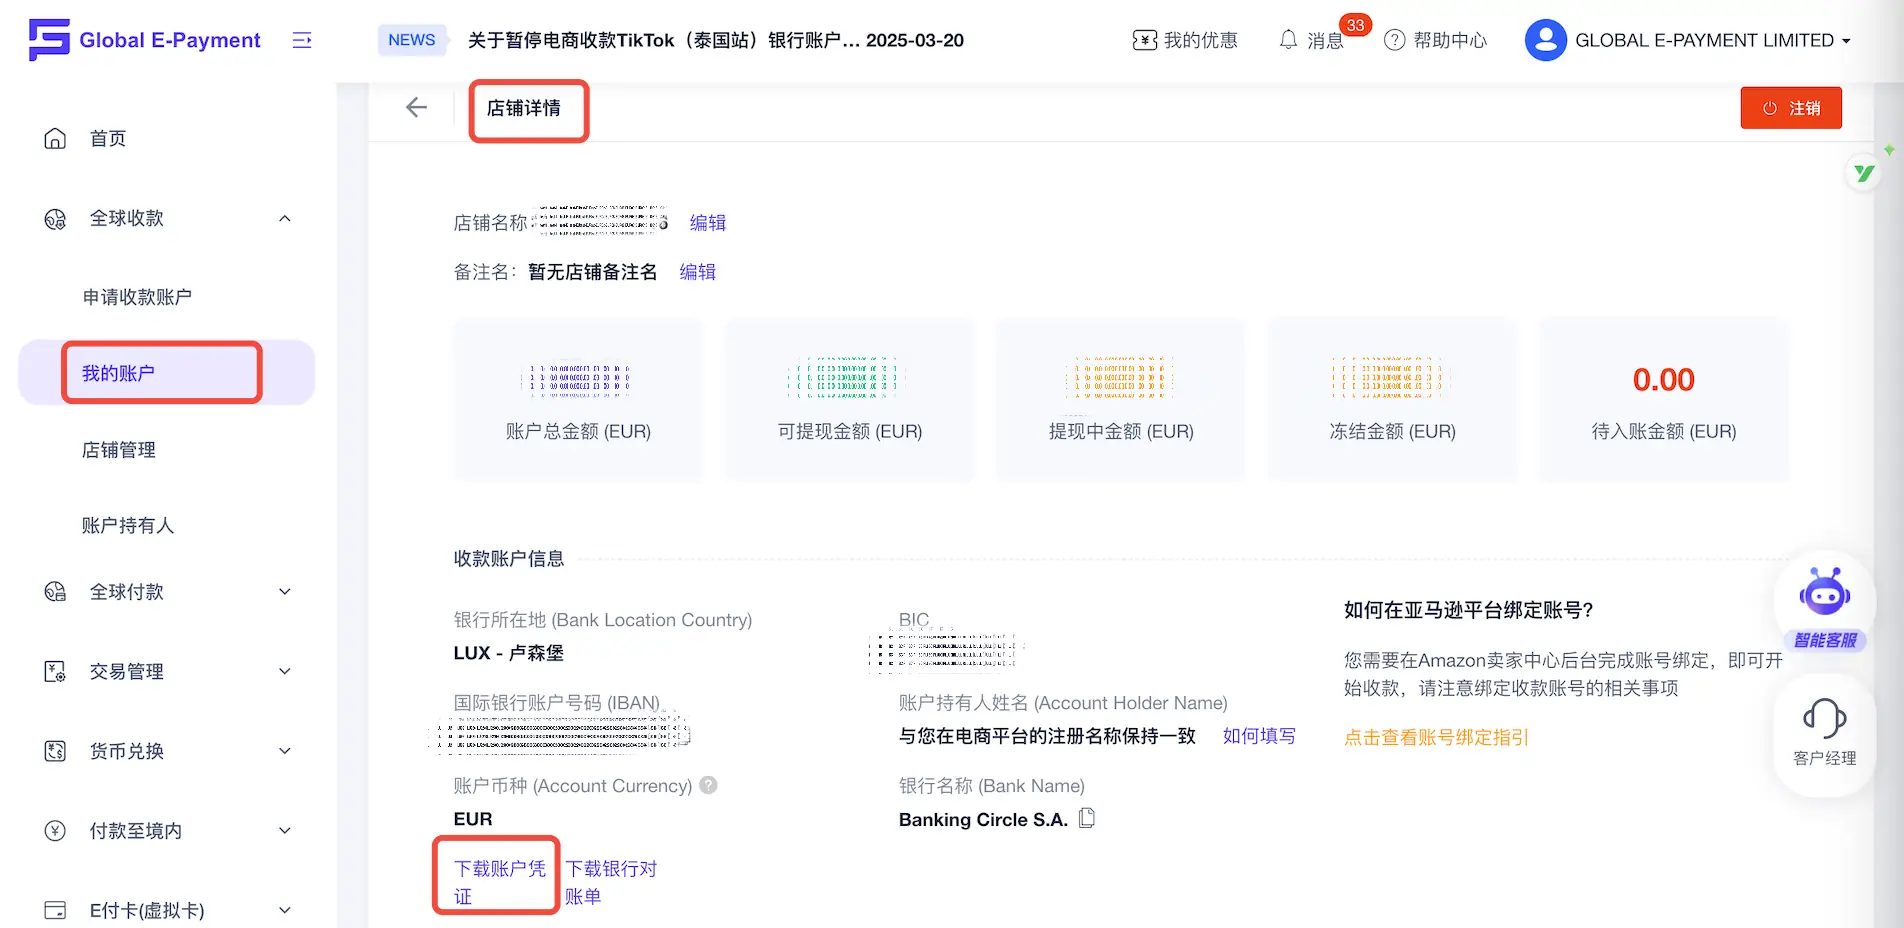Click the 冻结金额 (EUR) card
This screenshot has height=928, width=1904.
click(x=1393, y=400)
